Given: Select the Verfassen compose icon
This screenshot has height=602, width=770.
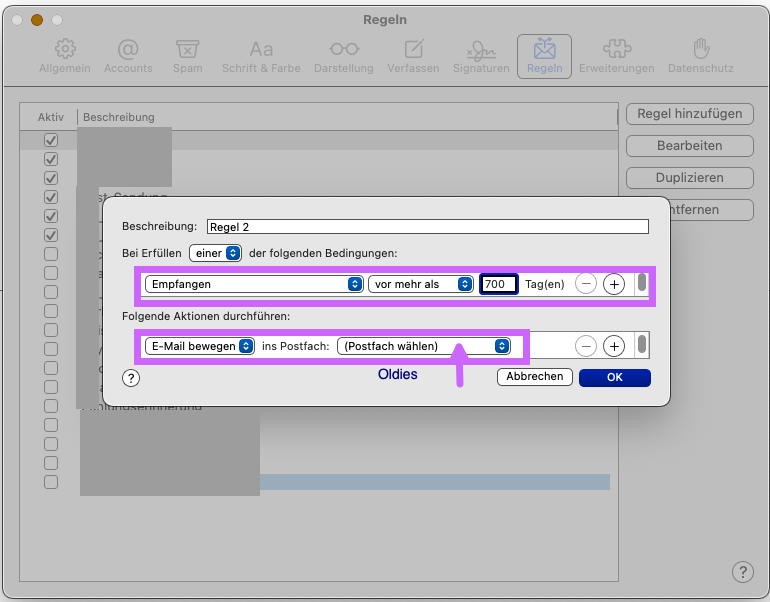Looking at the screenshot, I should (413, 56).
